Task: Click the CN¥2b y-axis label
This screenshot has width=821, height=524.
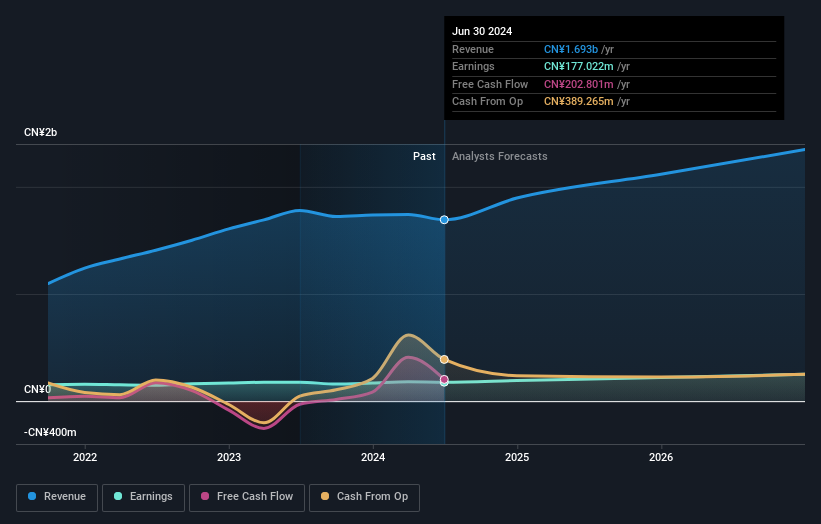Action: pos(40,132)
